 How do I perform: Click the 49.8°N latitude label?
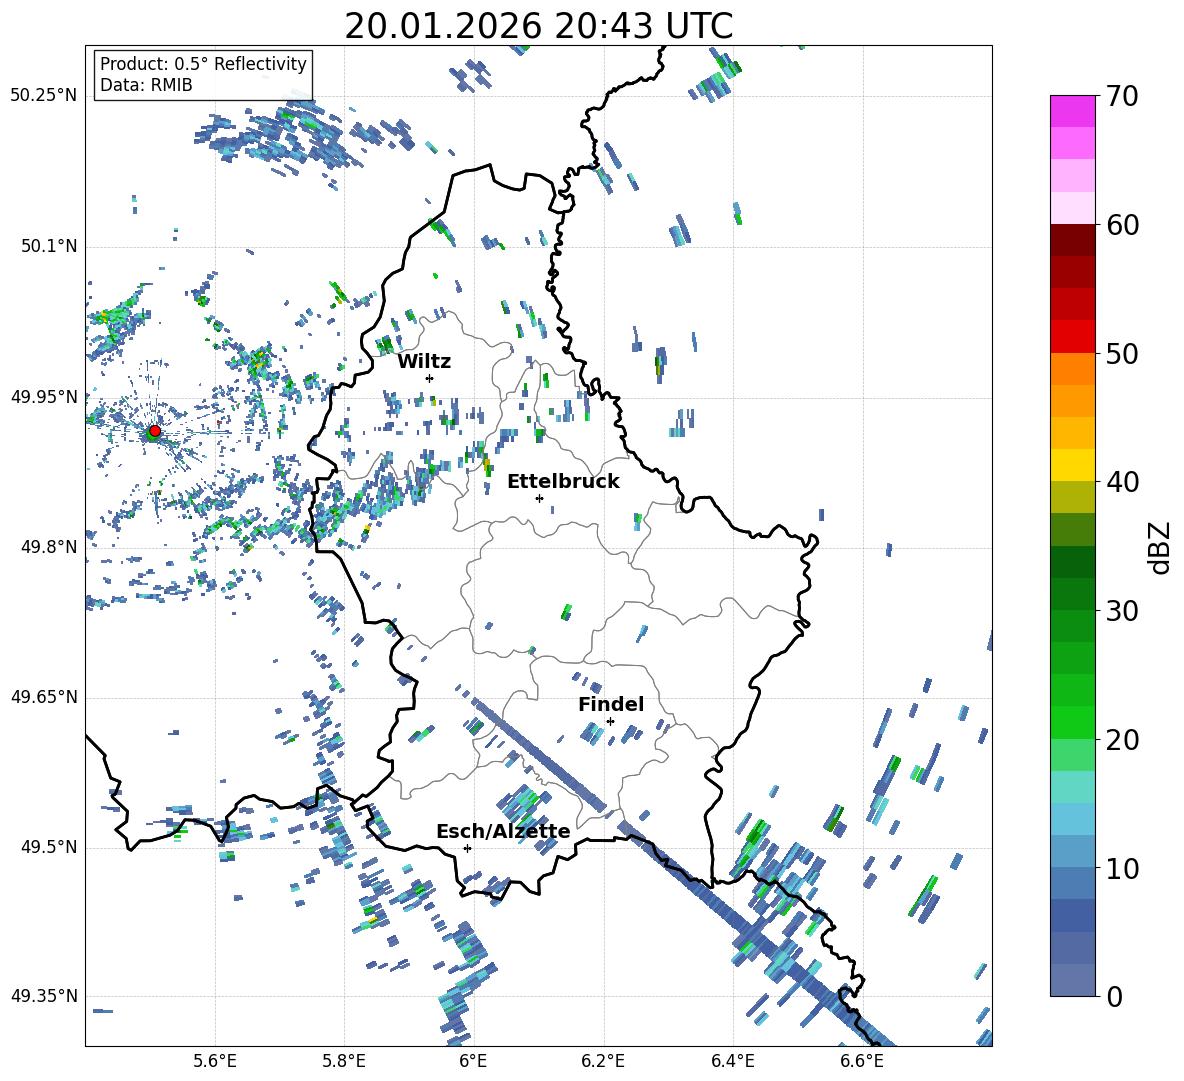click(48, 547)
